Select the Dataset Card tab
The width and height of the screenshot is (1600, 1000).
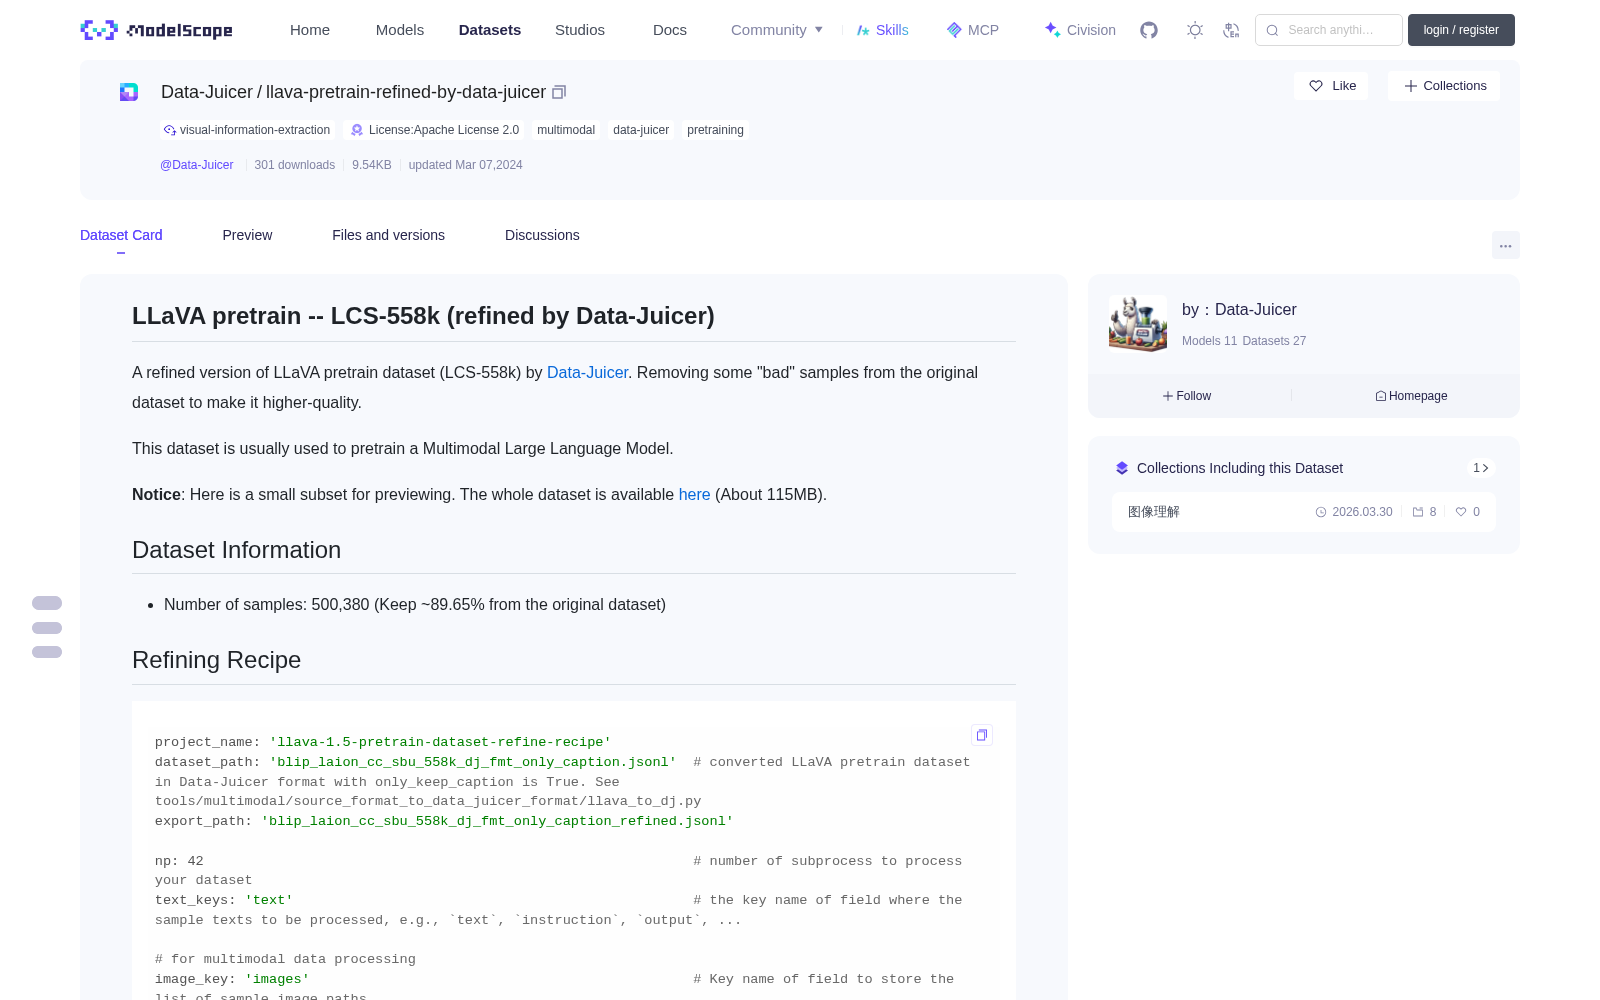tap(121, 235)
